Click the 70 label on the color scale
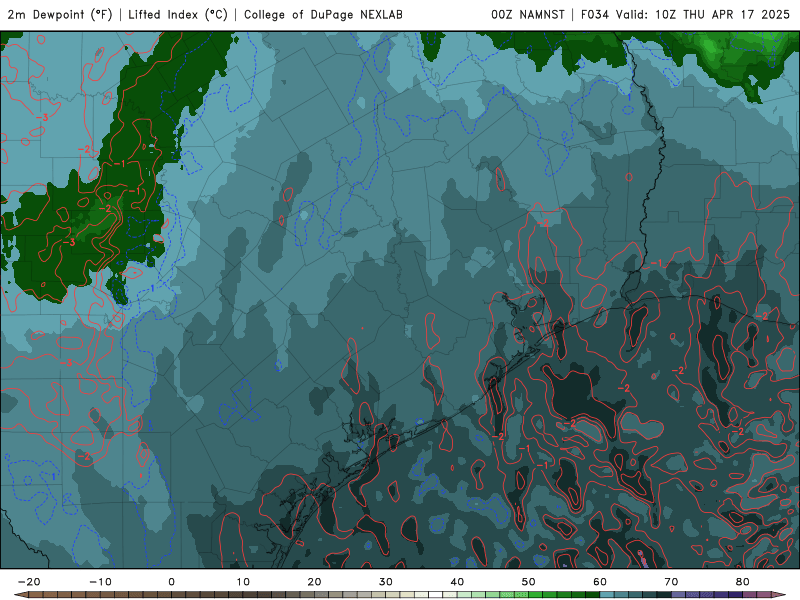The width and height of the screenshot is (800, 600). (x=671, y=582)
